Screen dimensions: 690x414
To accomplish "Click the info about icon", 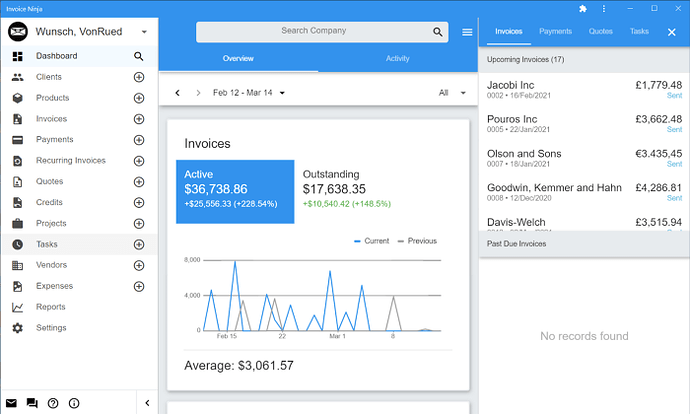I will pyautogui.click(x=74, y=403).
